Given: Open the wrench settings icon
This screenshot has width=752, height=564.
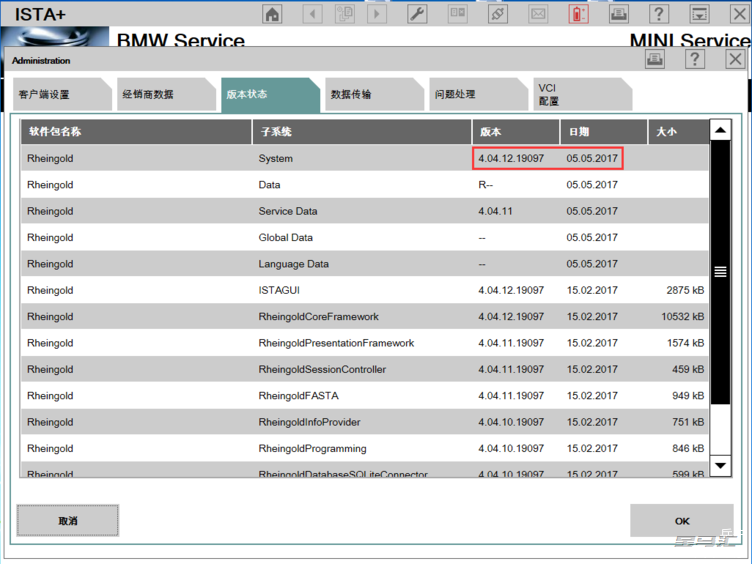Looking at the screenshot, I should [x=417, y=14].
